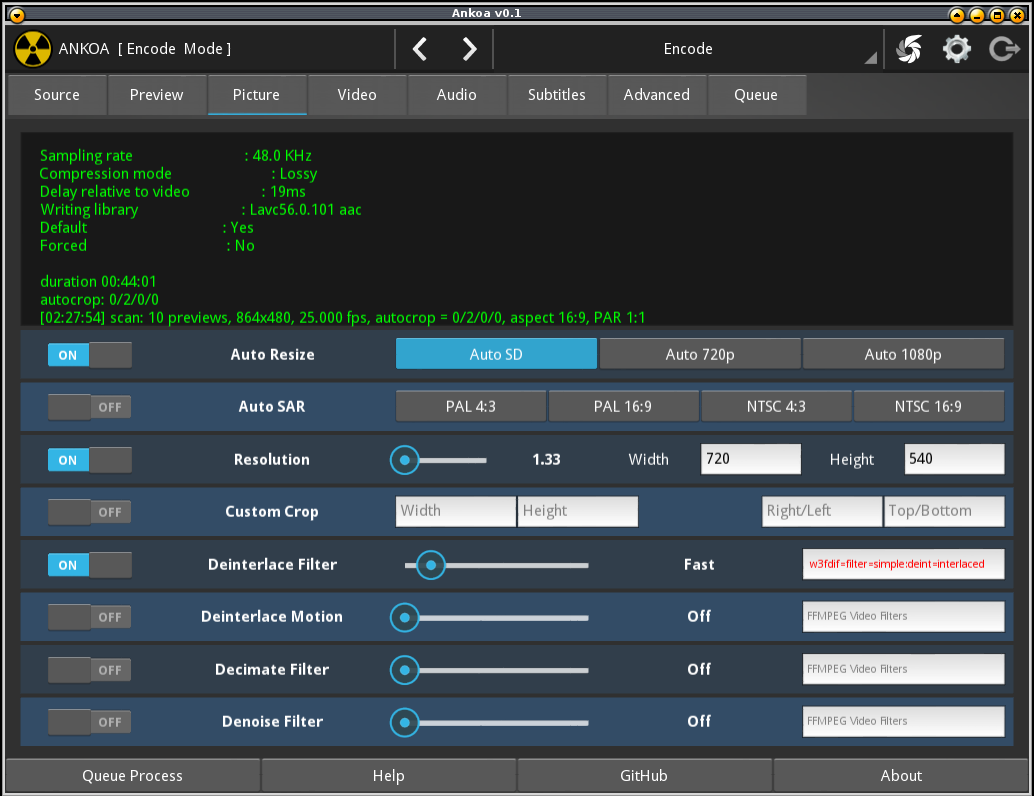This screenshot has width=1034, height=796.
Task: Open the Advanced tab
Action: pyautogui.click(x=657, y=95)
